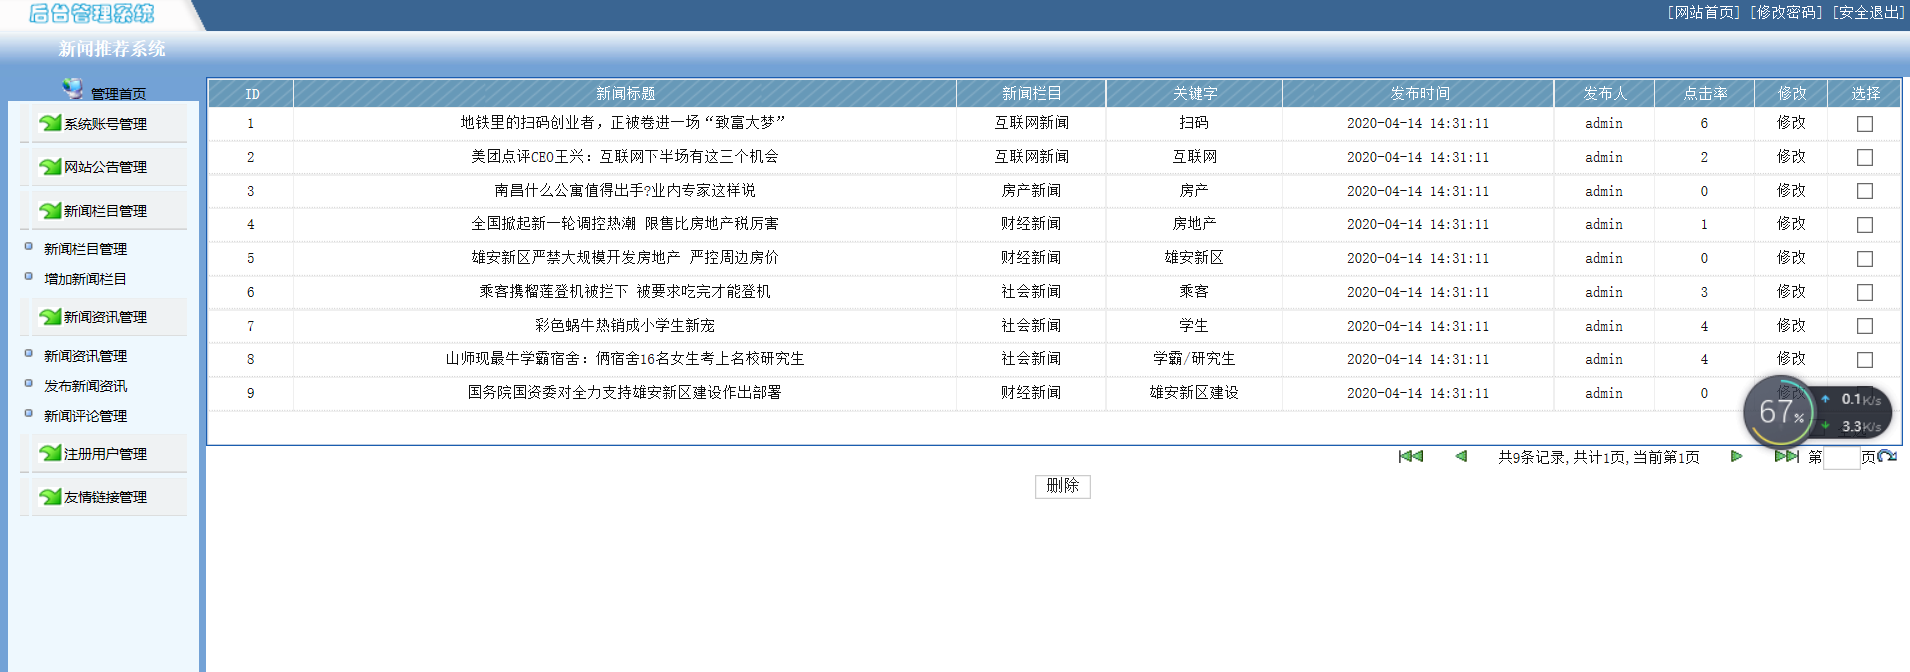
Task: Click the blue go-to-page arrow icon
Action: click(1887, 457)
